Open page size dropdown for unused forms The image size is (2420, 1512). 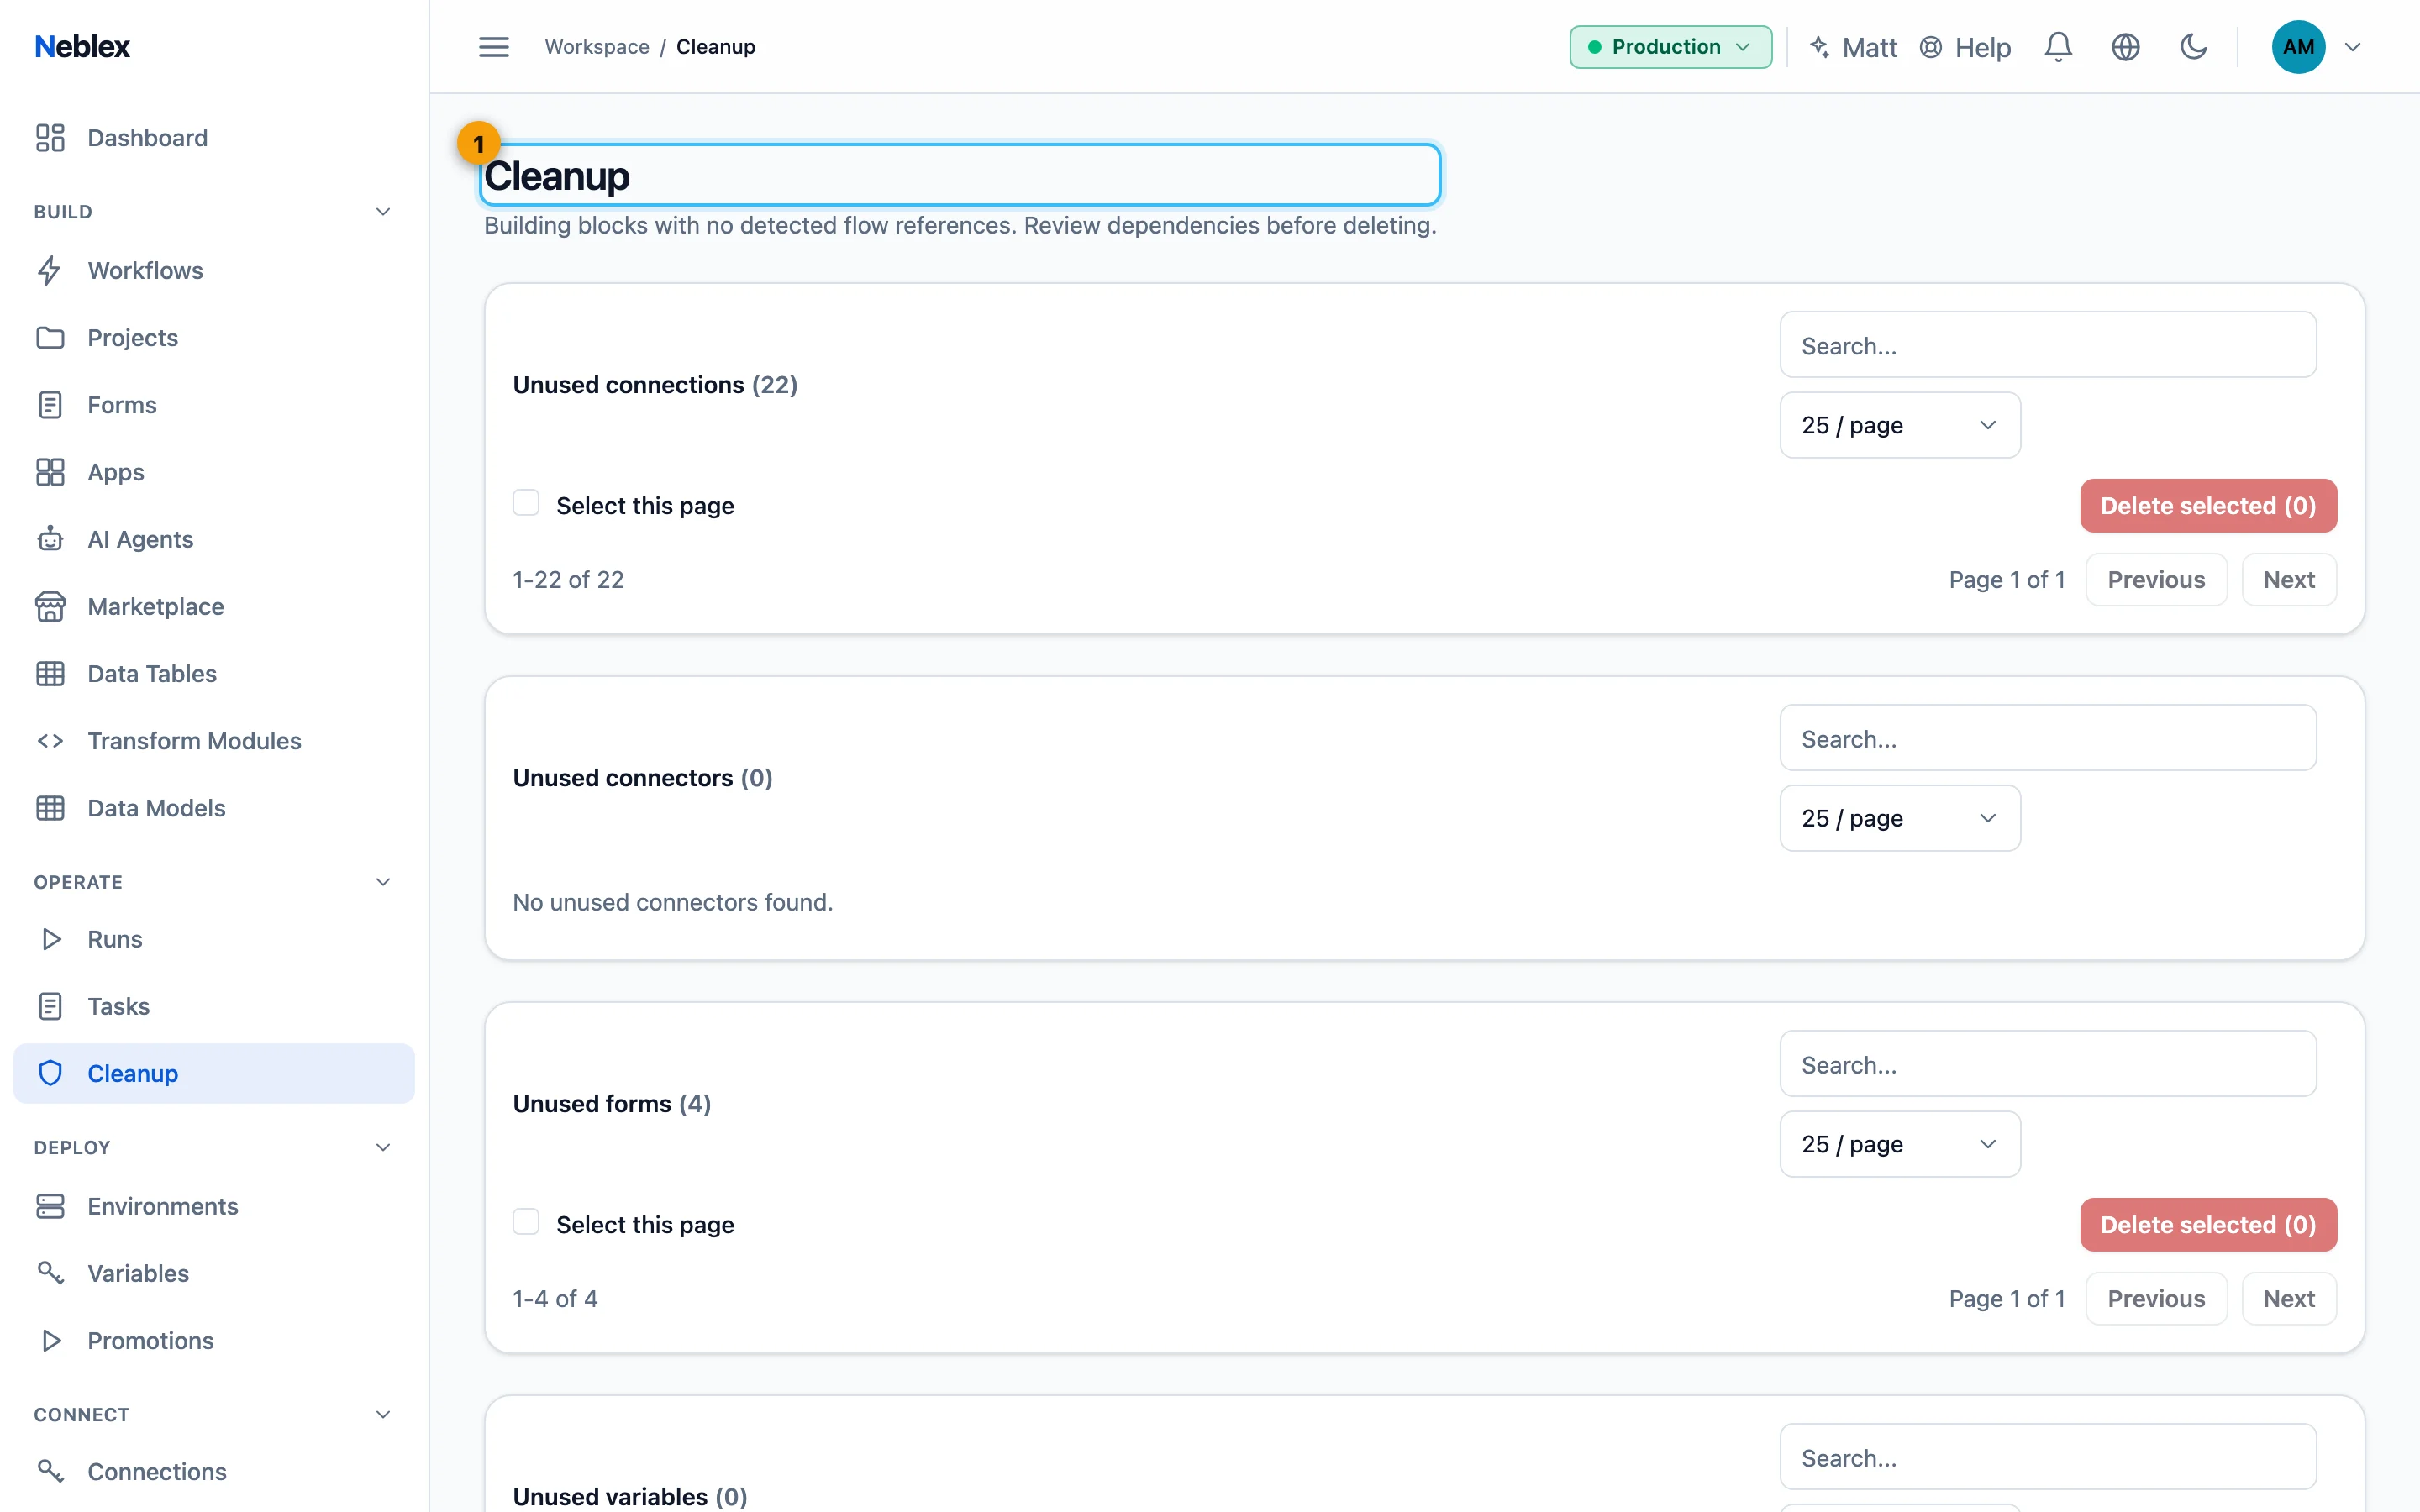click(x=1899, y=1144)
